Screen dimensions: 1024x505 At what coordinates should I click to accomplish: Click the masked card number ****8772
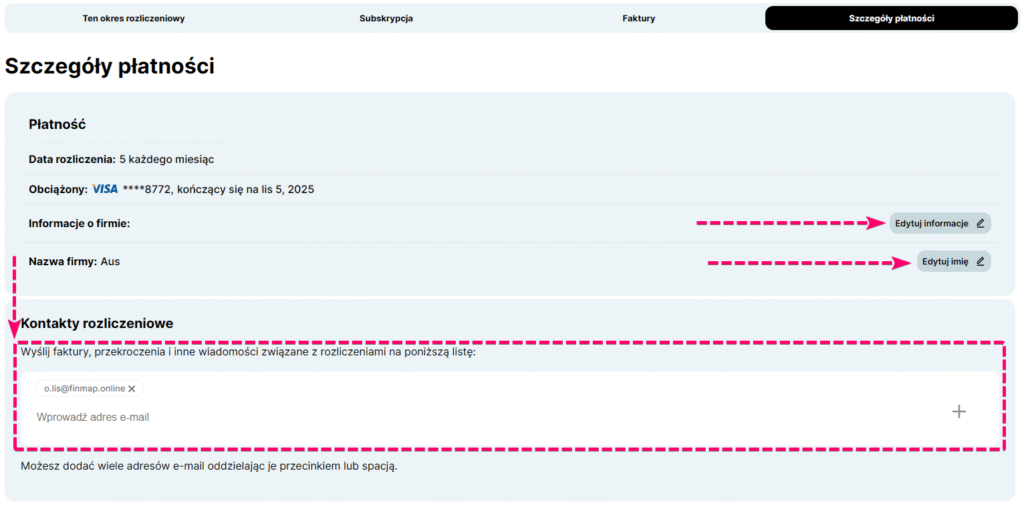tap(139, 189)
